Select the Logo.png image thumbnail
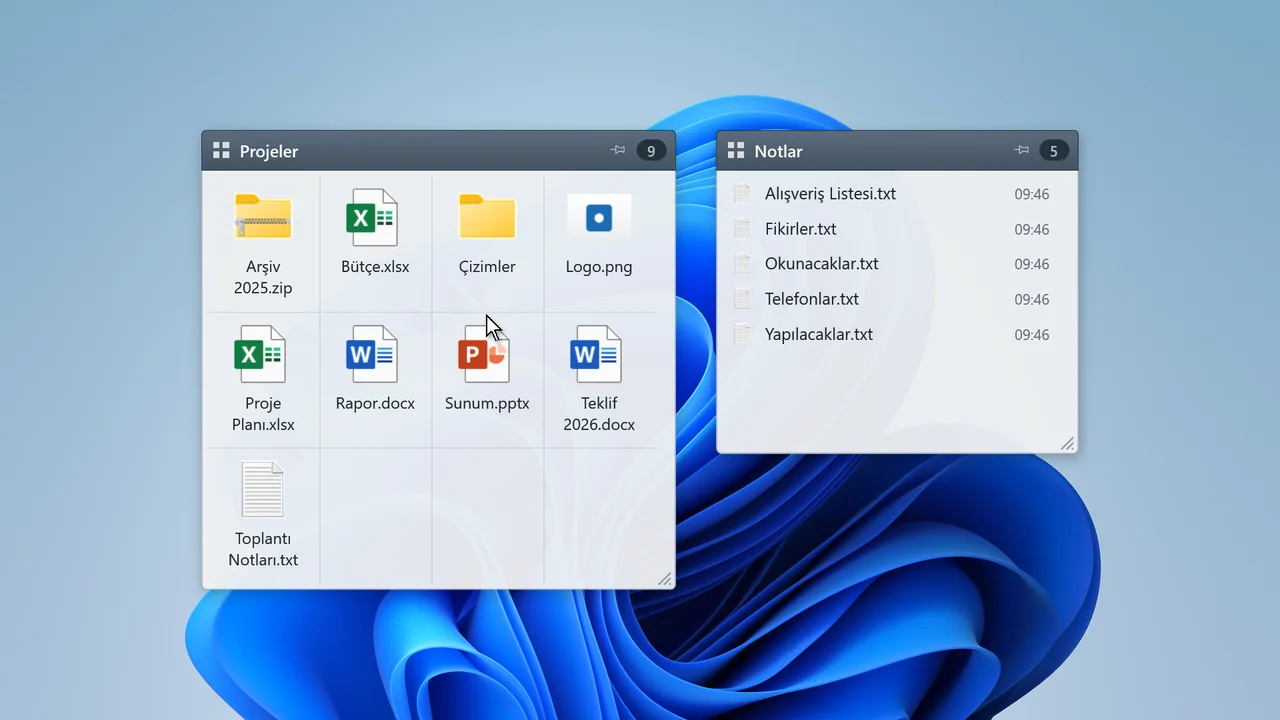This screenshot has height=720, width=1280. 599,217
